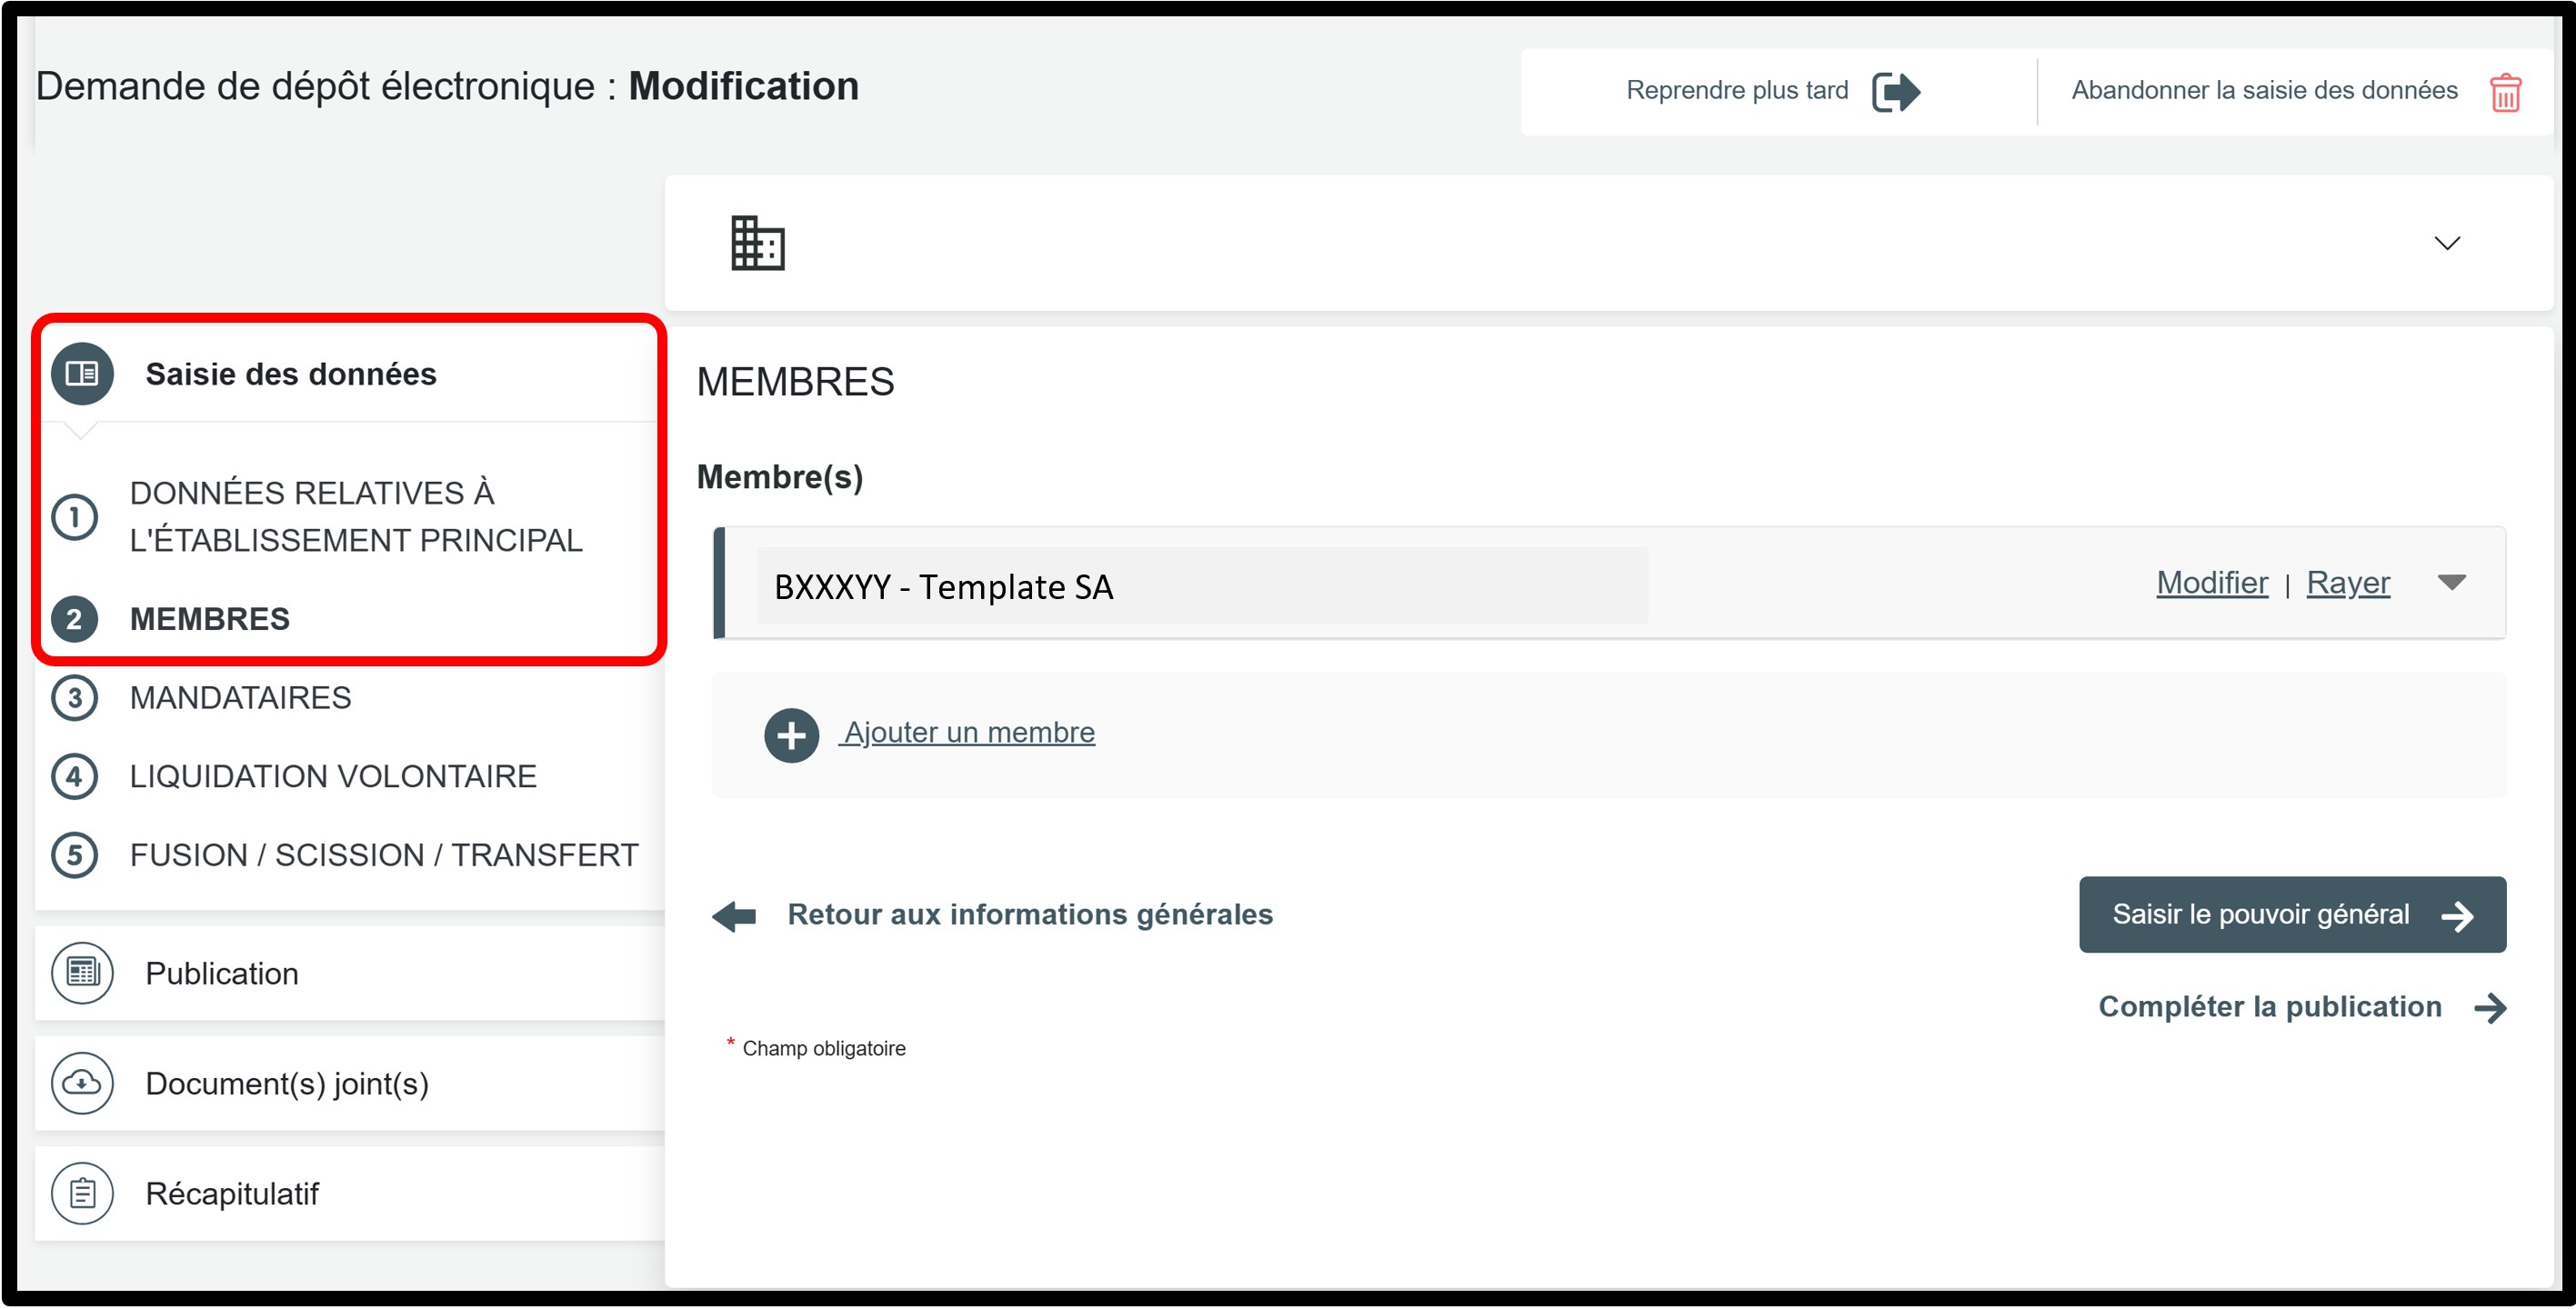Collapse the Saisie des données section
Screen dimensions: 2576x1309
[x=290, y=374]
